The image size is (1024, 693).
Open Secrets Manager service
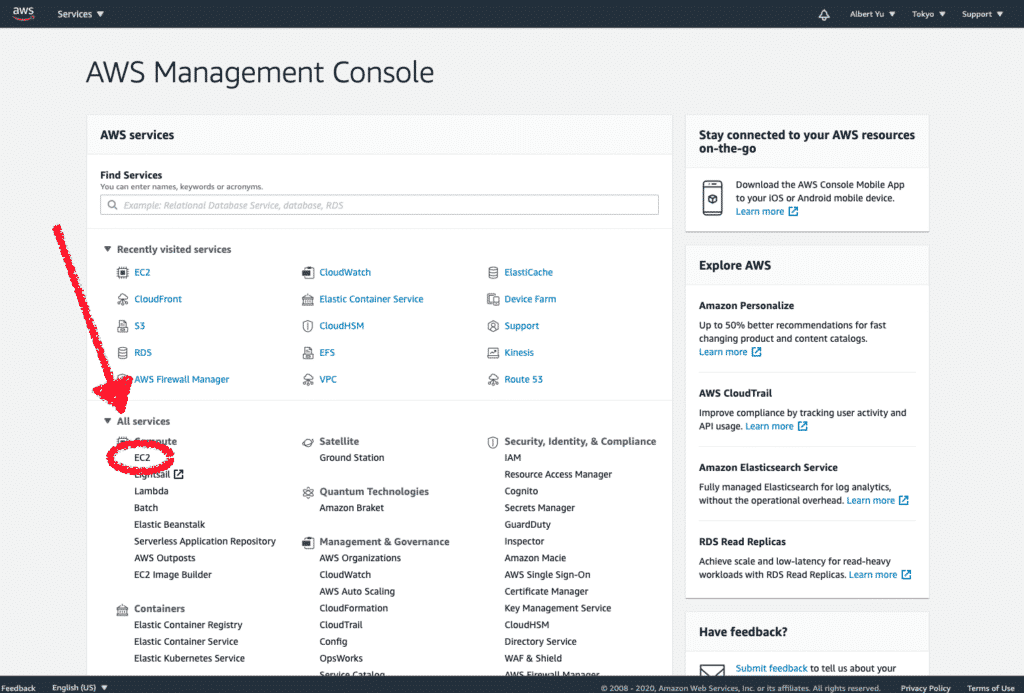pyautogui.click(x=539, y=508)
